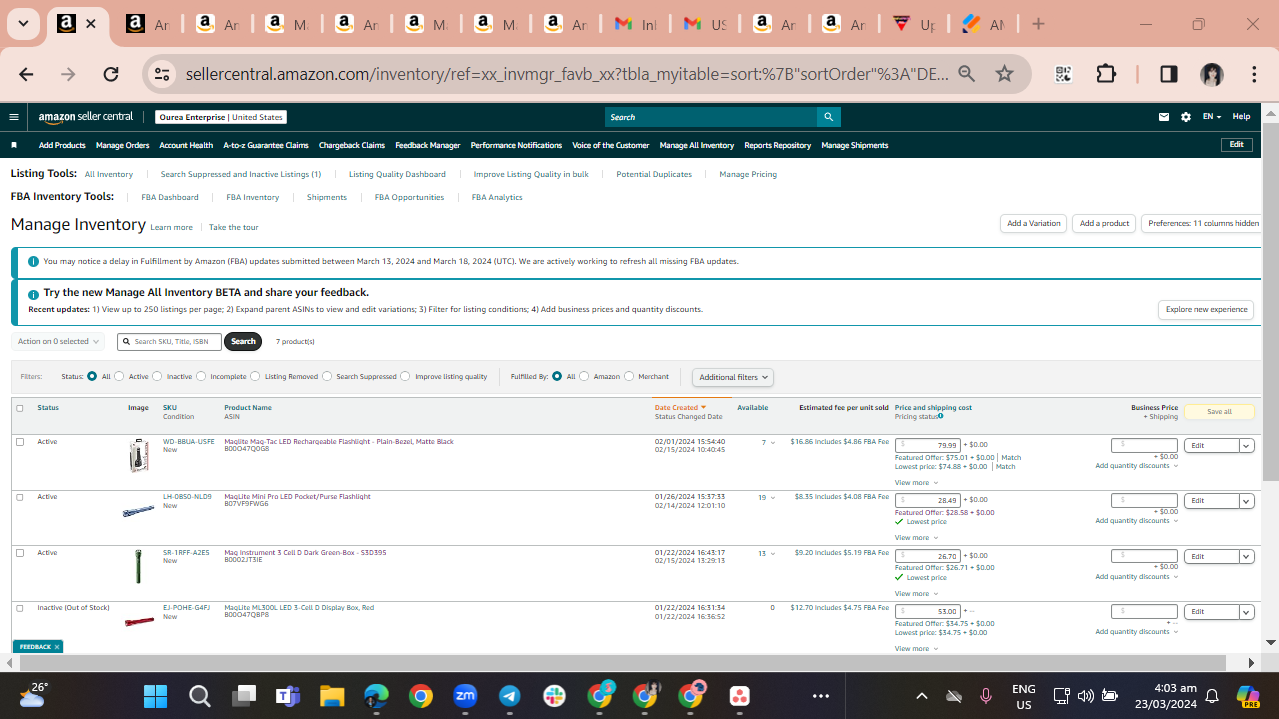The image size is (1279, 719).
Task: Open File Explorer from the taskbar
Action: point(332,696)
